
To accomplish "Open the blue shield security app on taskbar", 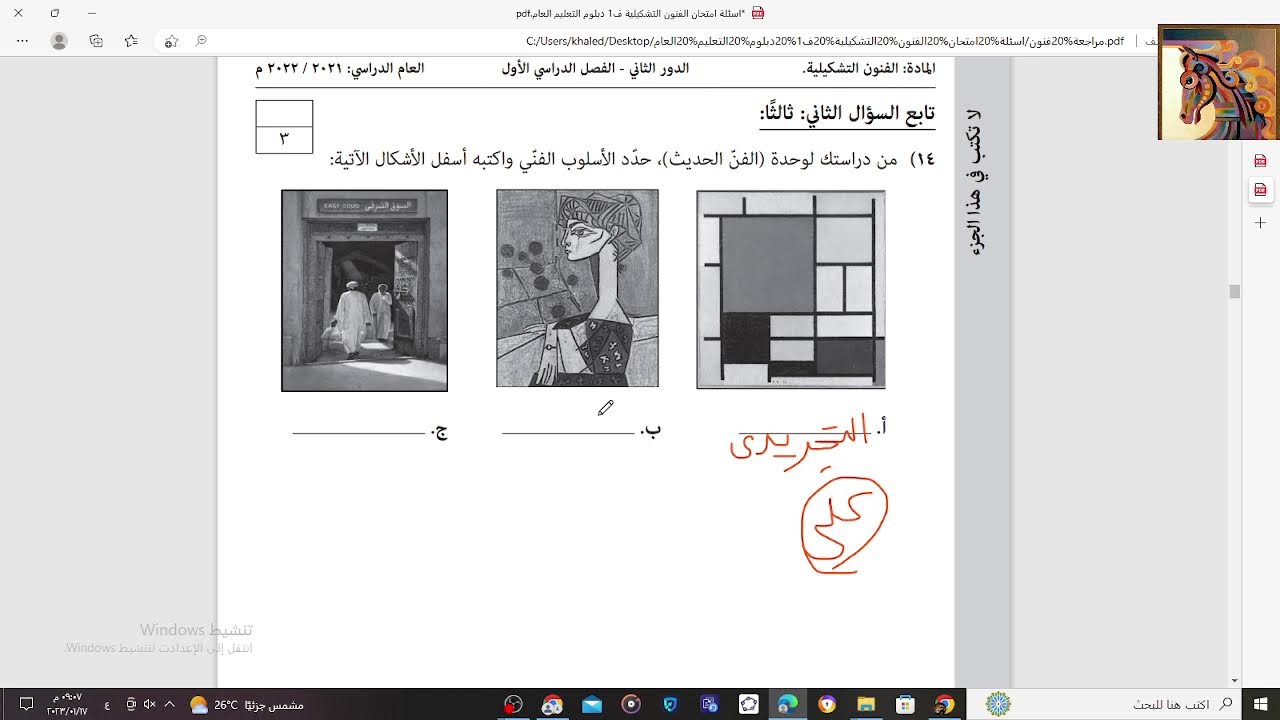I will click(x=670, y=704).
